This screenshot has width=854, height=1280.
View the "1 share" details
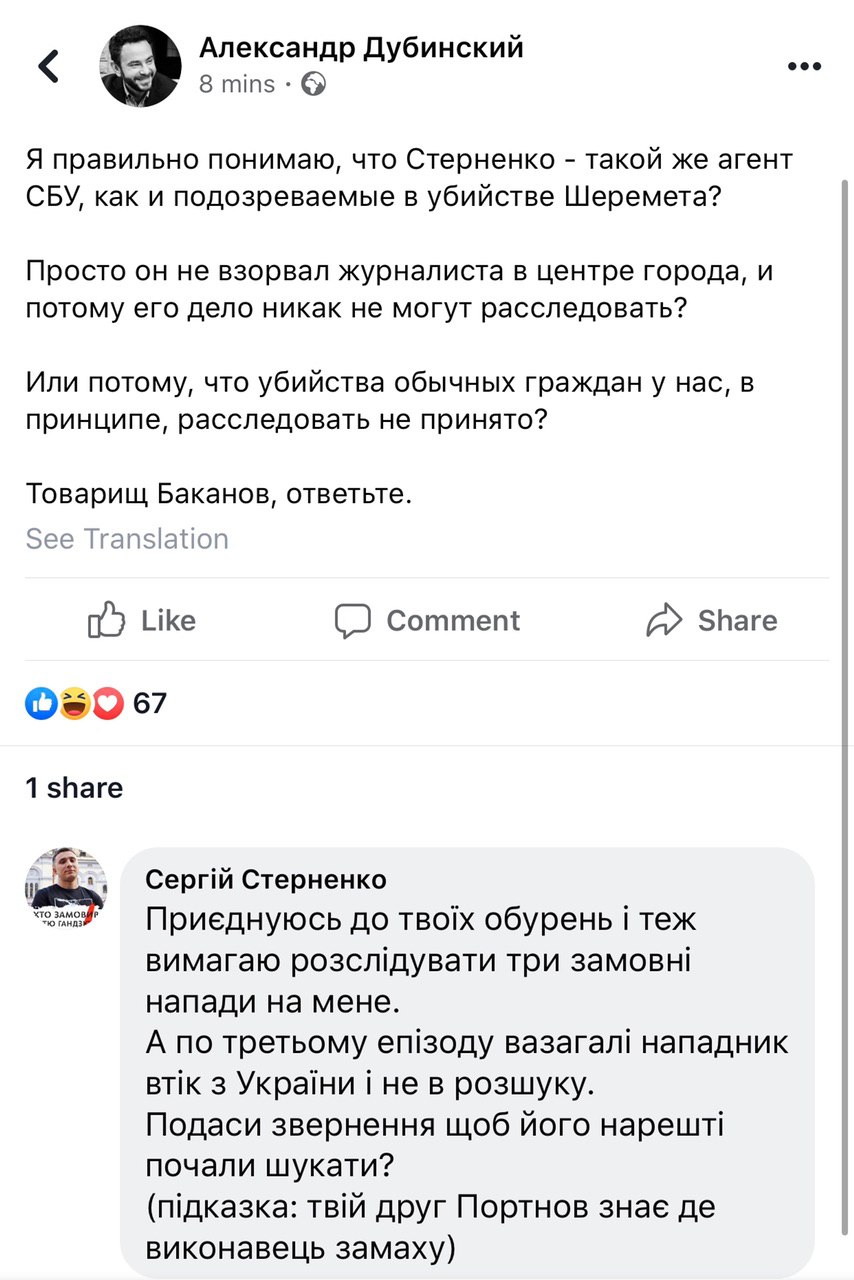pos(74,788)
